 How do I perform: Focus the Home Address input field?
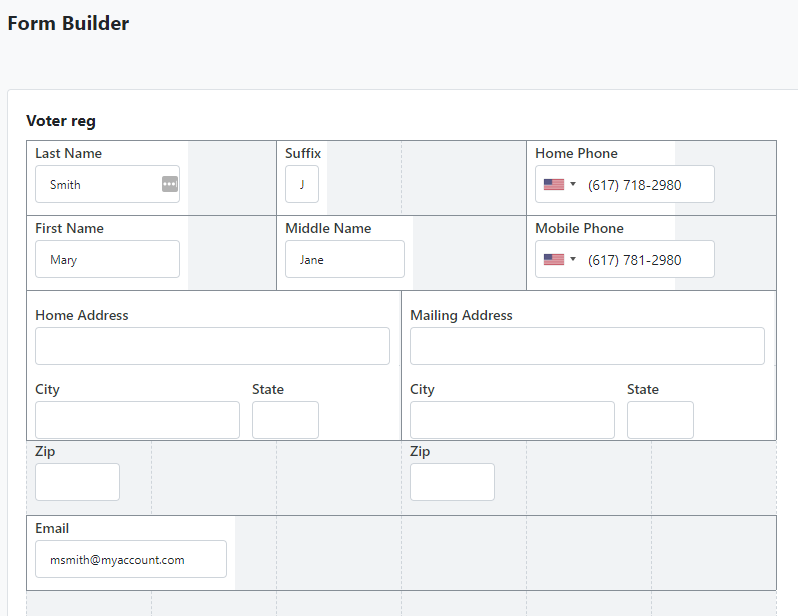pos(212,346)
